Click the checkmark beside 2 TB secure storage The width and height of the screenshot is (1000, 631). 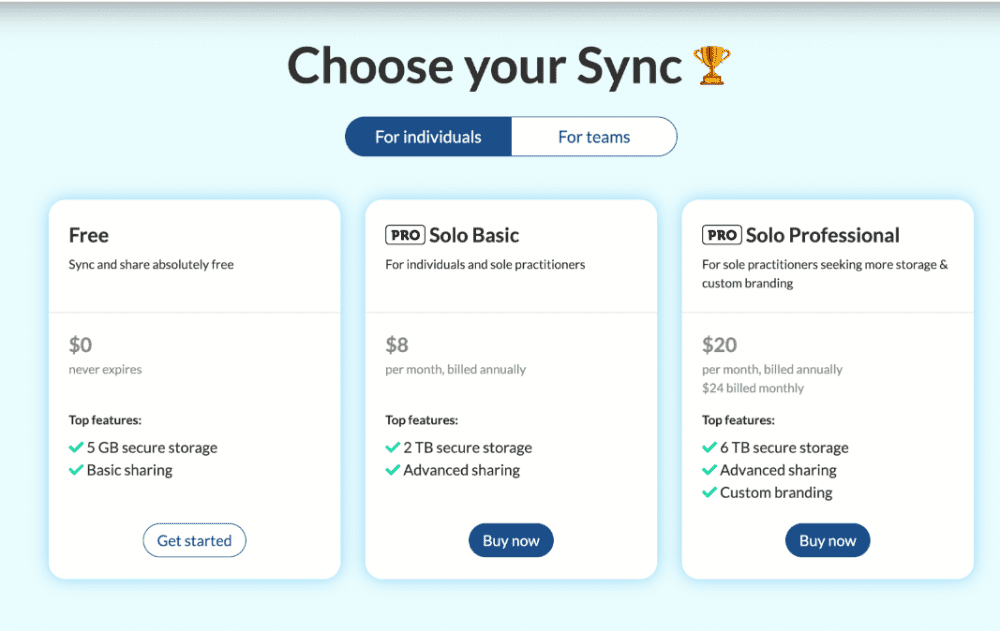click(x=392, y=447)
